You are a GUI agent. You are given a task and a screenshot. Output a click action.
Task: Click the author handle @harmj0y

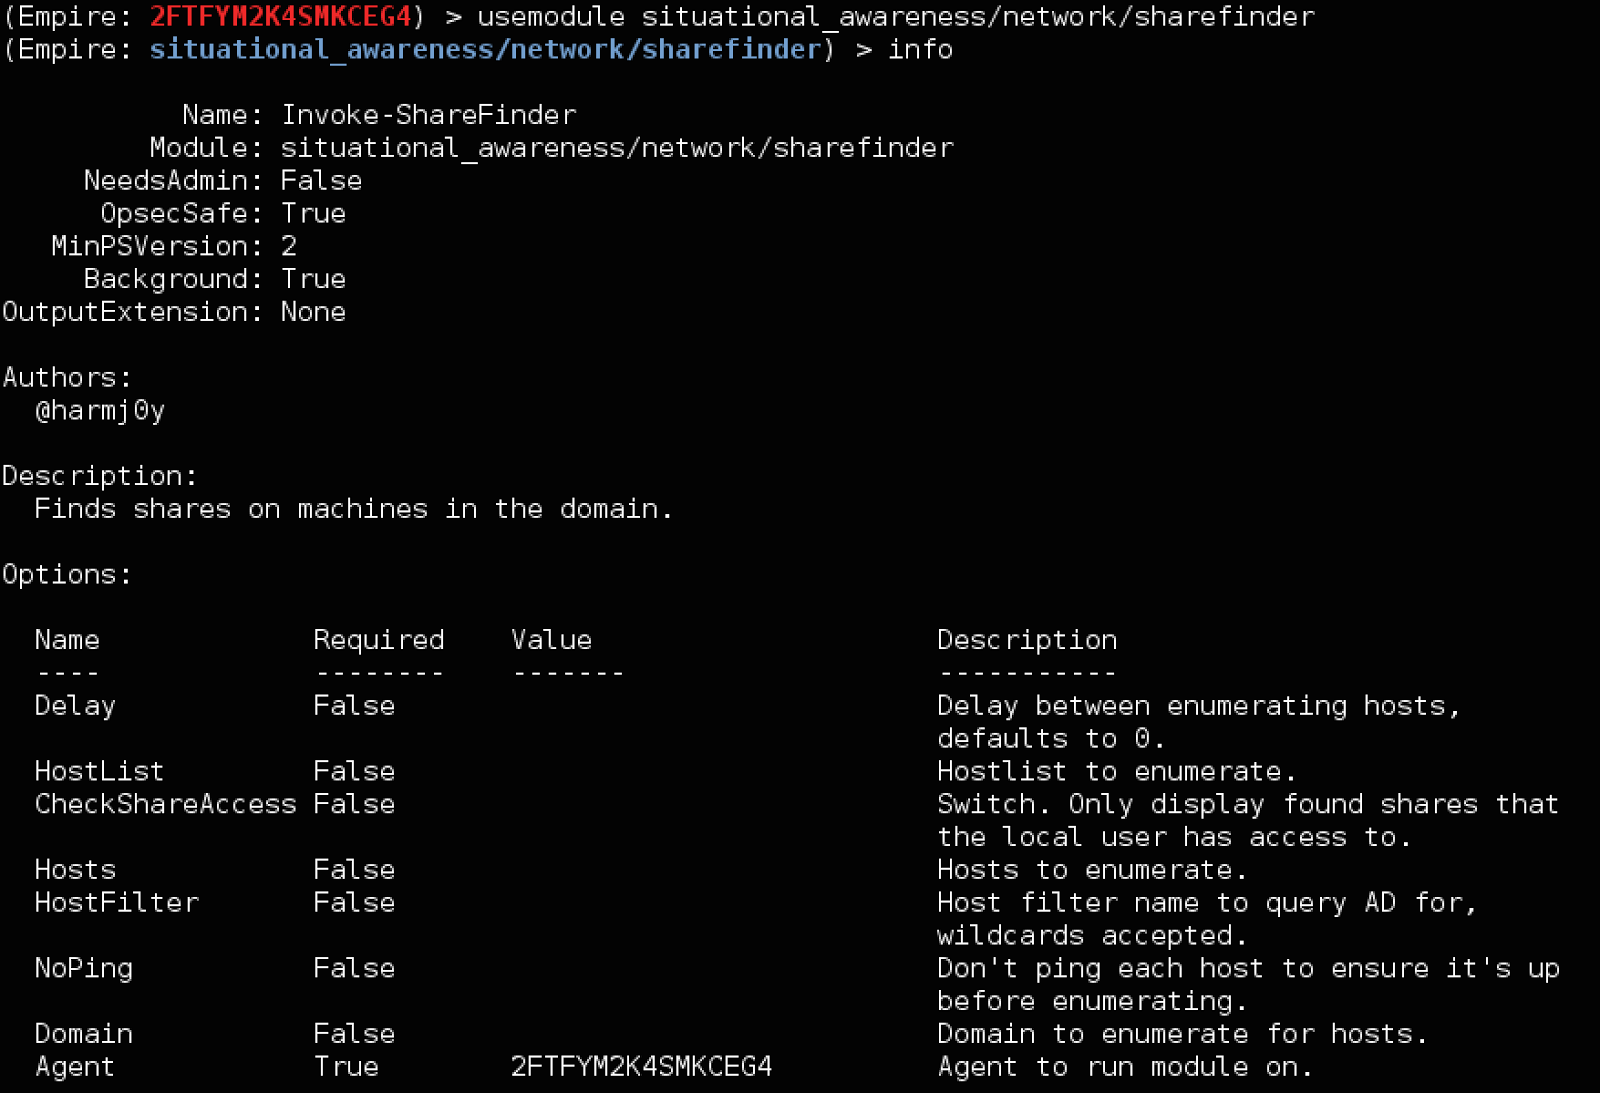tap(100, 411)
